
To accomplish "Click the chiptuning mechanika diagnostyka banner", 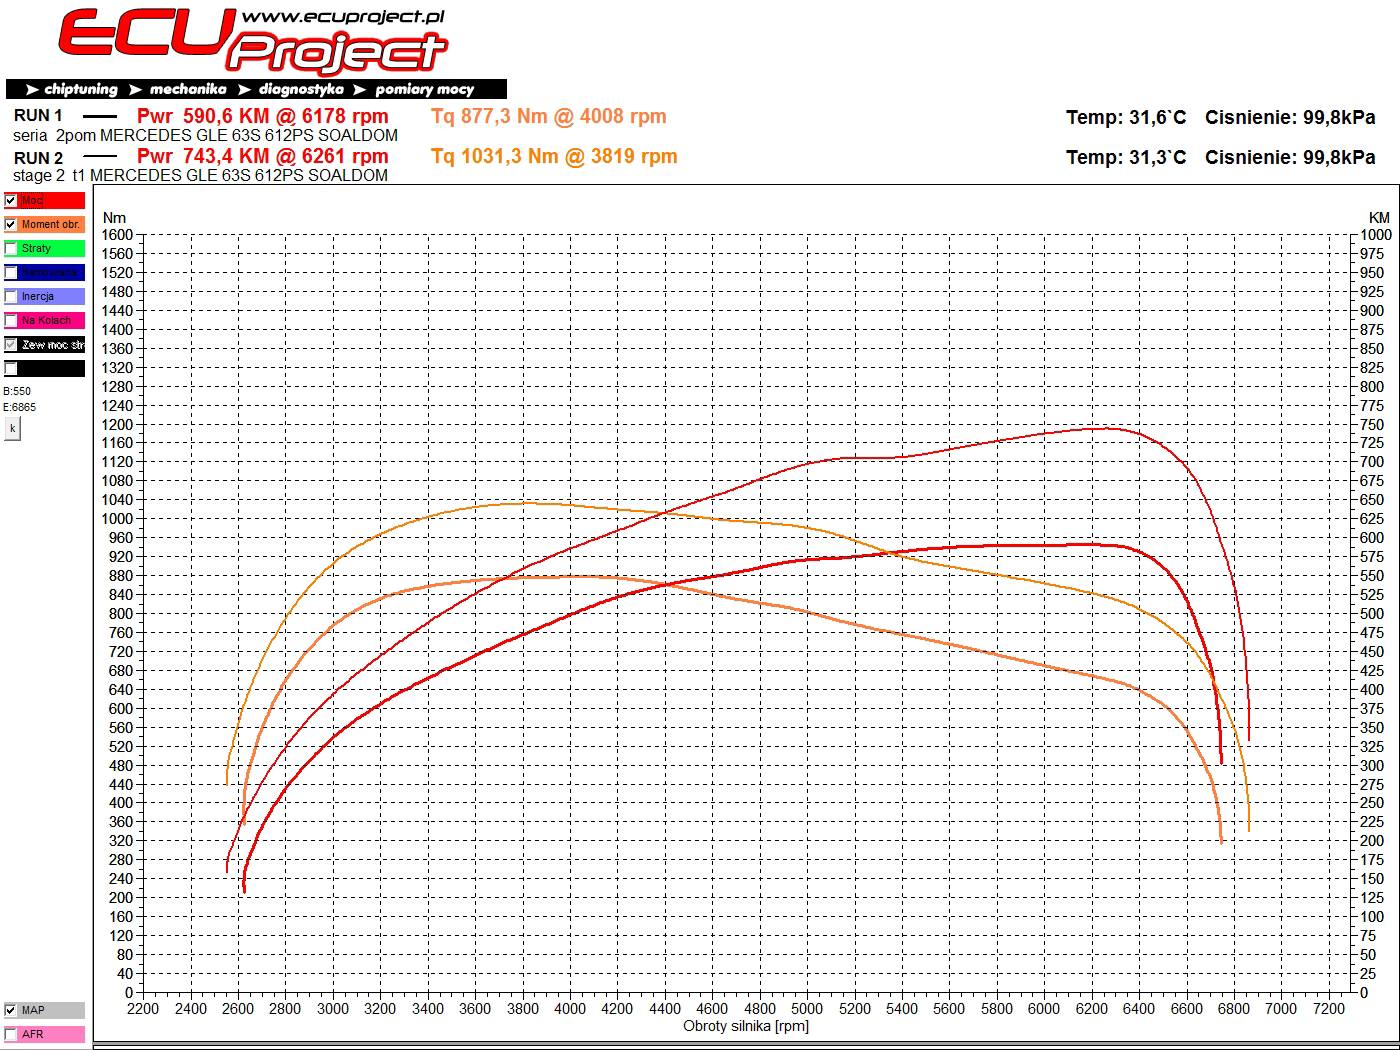I will 256,89.
